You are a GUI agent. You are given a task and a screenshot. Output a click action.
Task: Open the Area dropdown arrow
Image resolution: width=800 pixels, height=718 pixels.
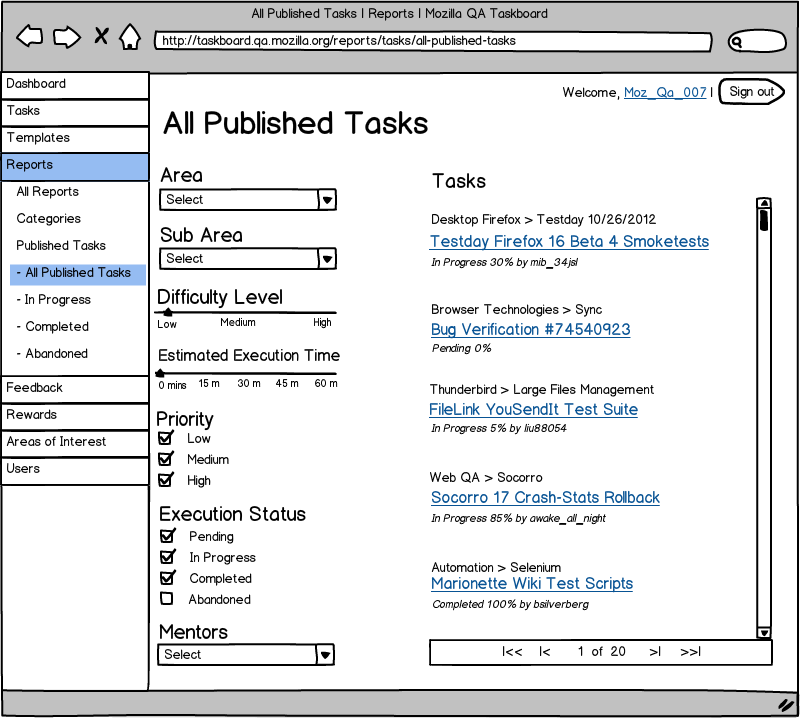327,200
